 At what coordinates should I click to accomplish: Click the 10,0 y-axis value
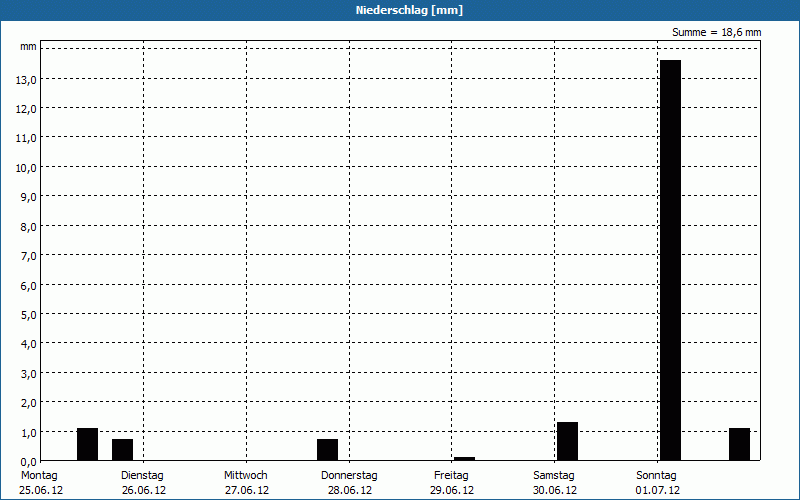(26, 168)
